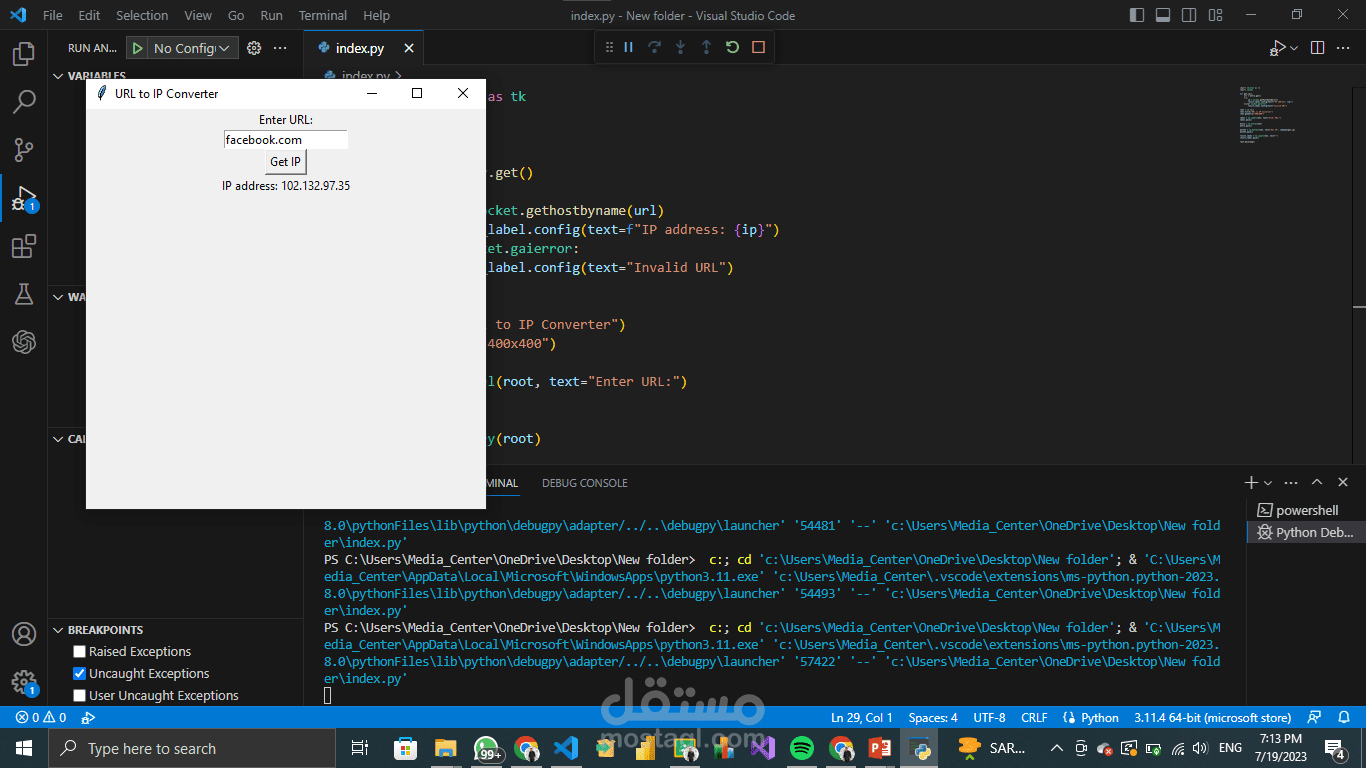The height and width of the screenshot is (768, 1366).
Task: Restart the debug session
Action: pos(733,47)
